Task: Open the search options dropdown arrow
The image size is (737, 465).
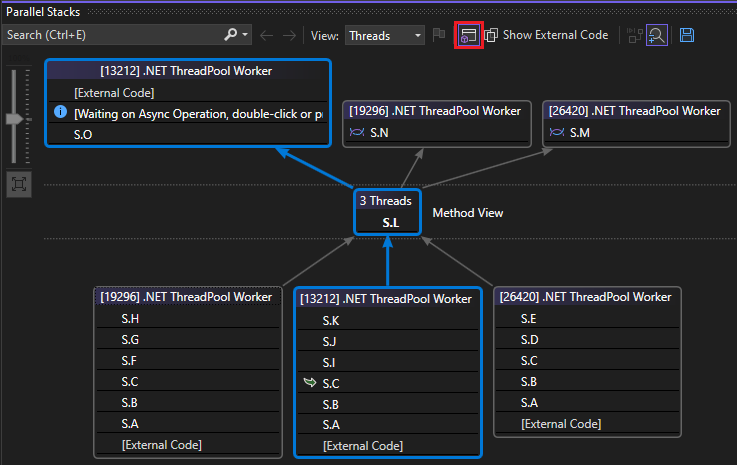Action: pyautogui.click(x=245, y=35)
